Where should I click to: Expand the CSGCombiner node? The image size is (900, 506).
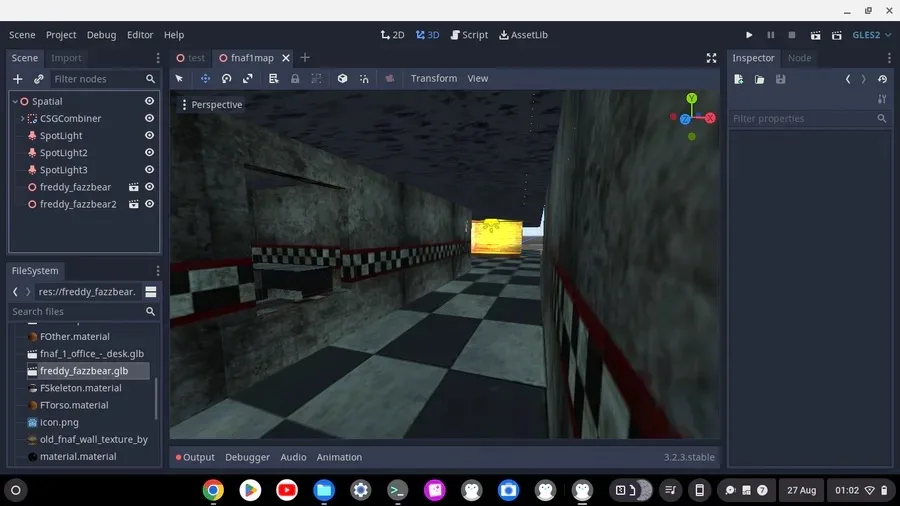[22, 119]
